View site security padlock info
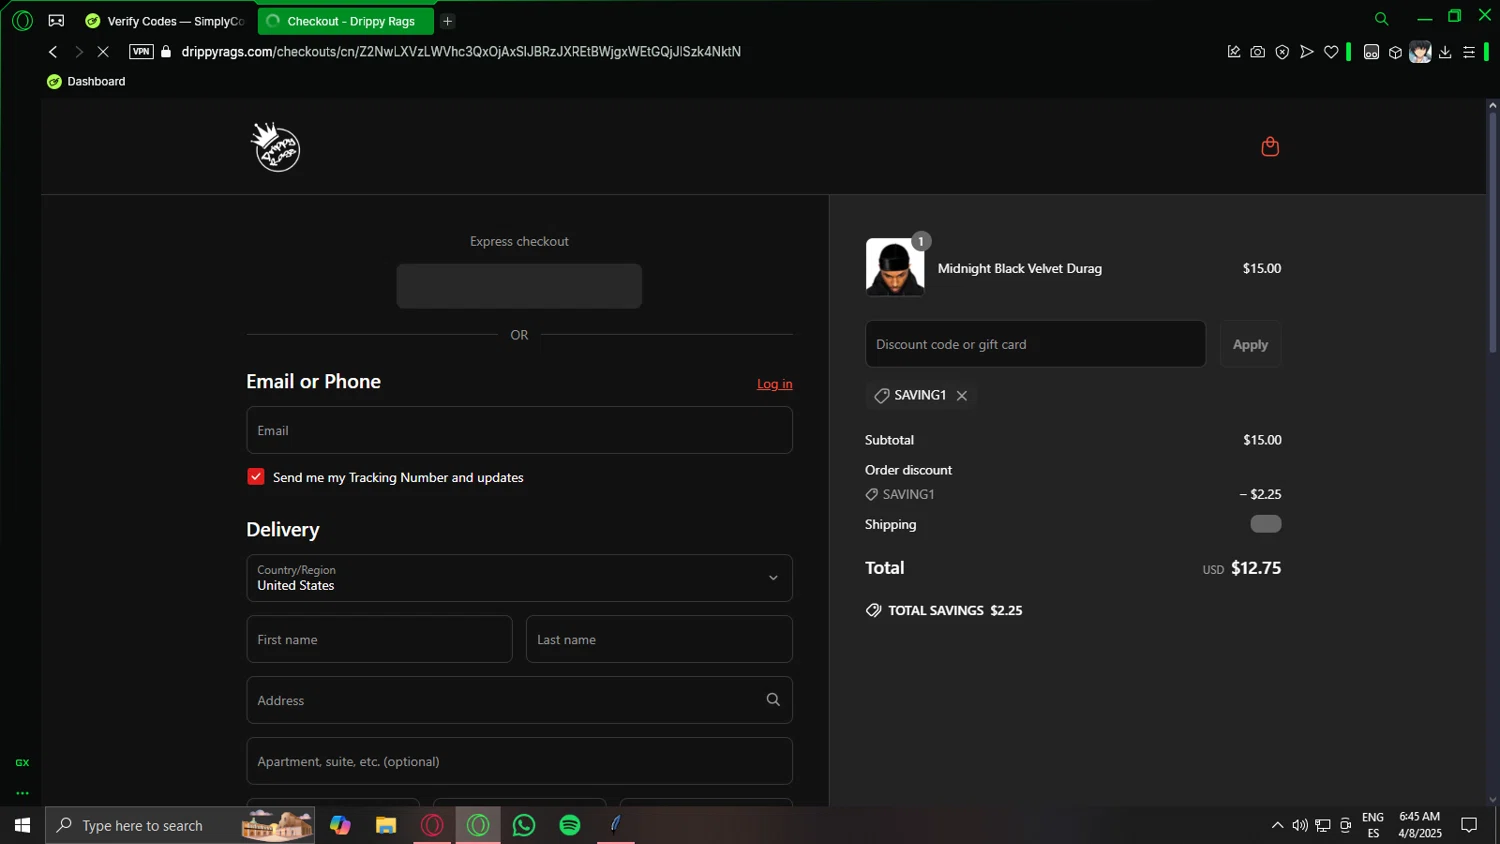The width and height of the screenshot is (1500, 844). [x=166, y=52]
